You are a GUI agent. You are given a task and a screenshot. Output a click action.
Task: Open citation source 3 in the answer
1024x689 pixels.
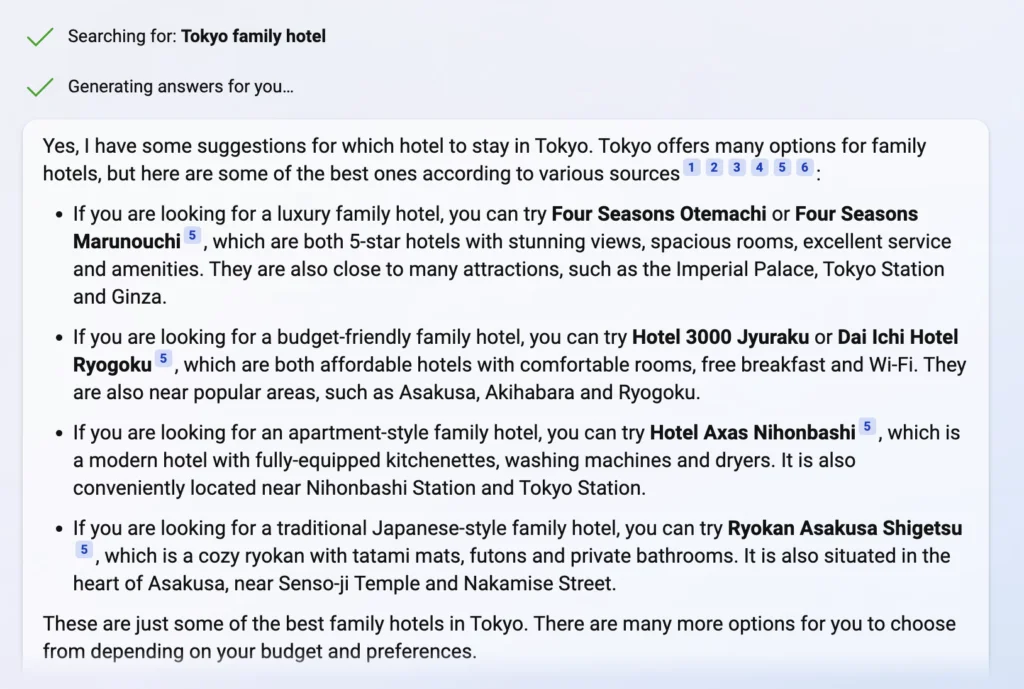pos(736,168)
